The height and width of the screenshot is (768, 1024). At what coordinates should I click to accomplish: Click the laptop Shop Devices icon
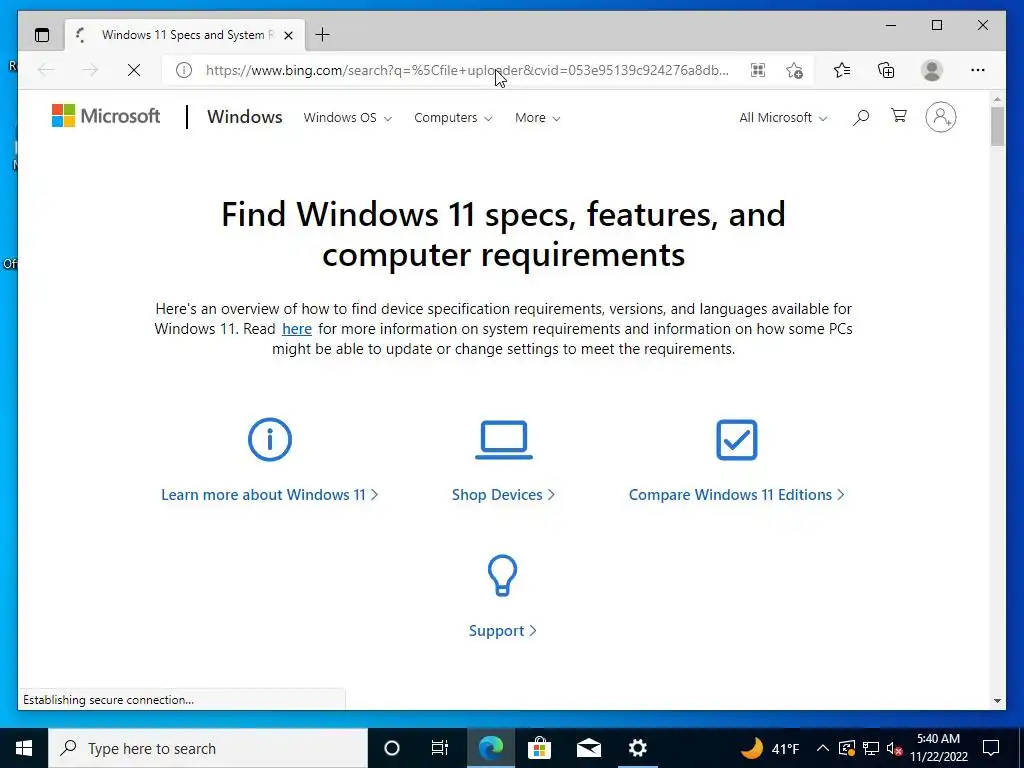click(x=504, y=440)
